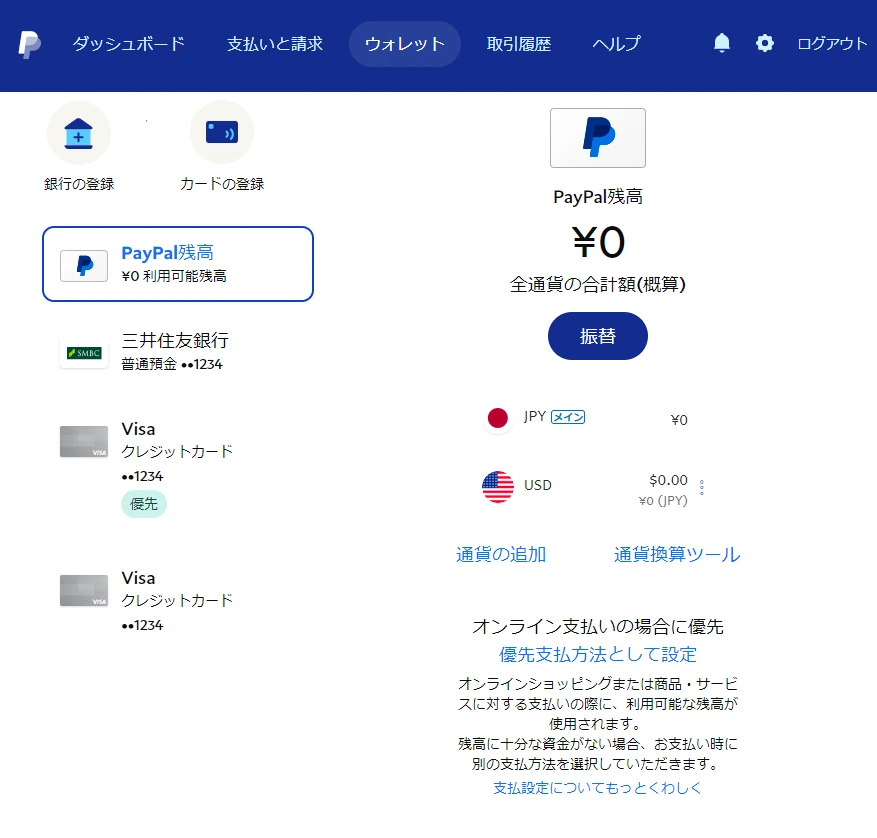Screen dimensions: 877x838
Task: Click the 振替 transfer button
Action: (597, 336)
